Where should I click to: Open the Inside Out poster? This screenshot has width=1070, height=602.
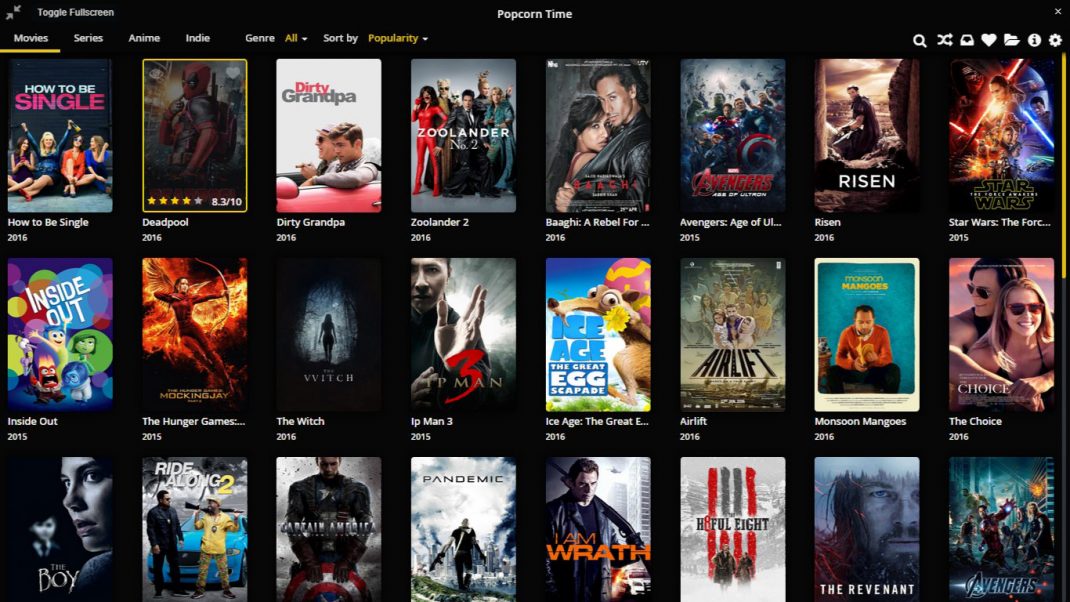[60, 334]
